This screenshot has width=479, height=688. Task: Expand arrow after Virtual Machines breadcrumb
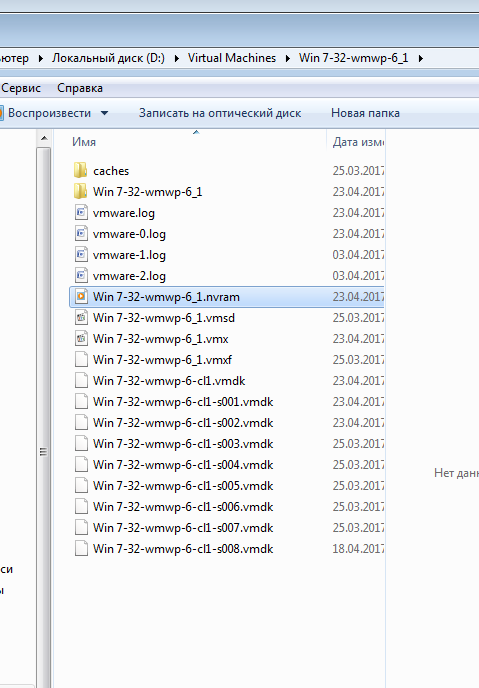point(287,58)
